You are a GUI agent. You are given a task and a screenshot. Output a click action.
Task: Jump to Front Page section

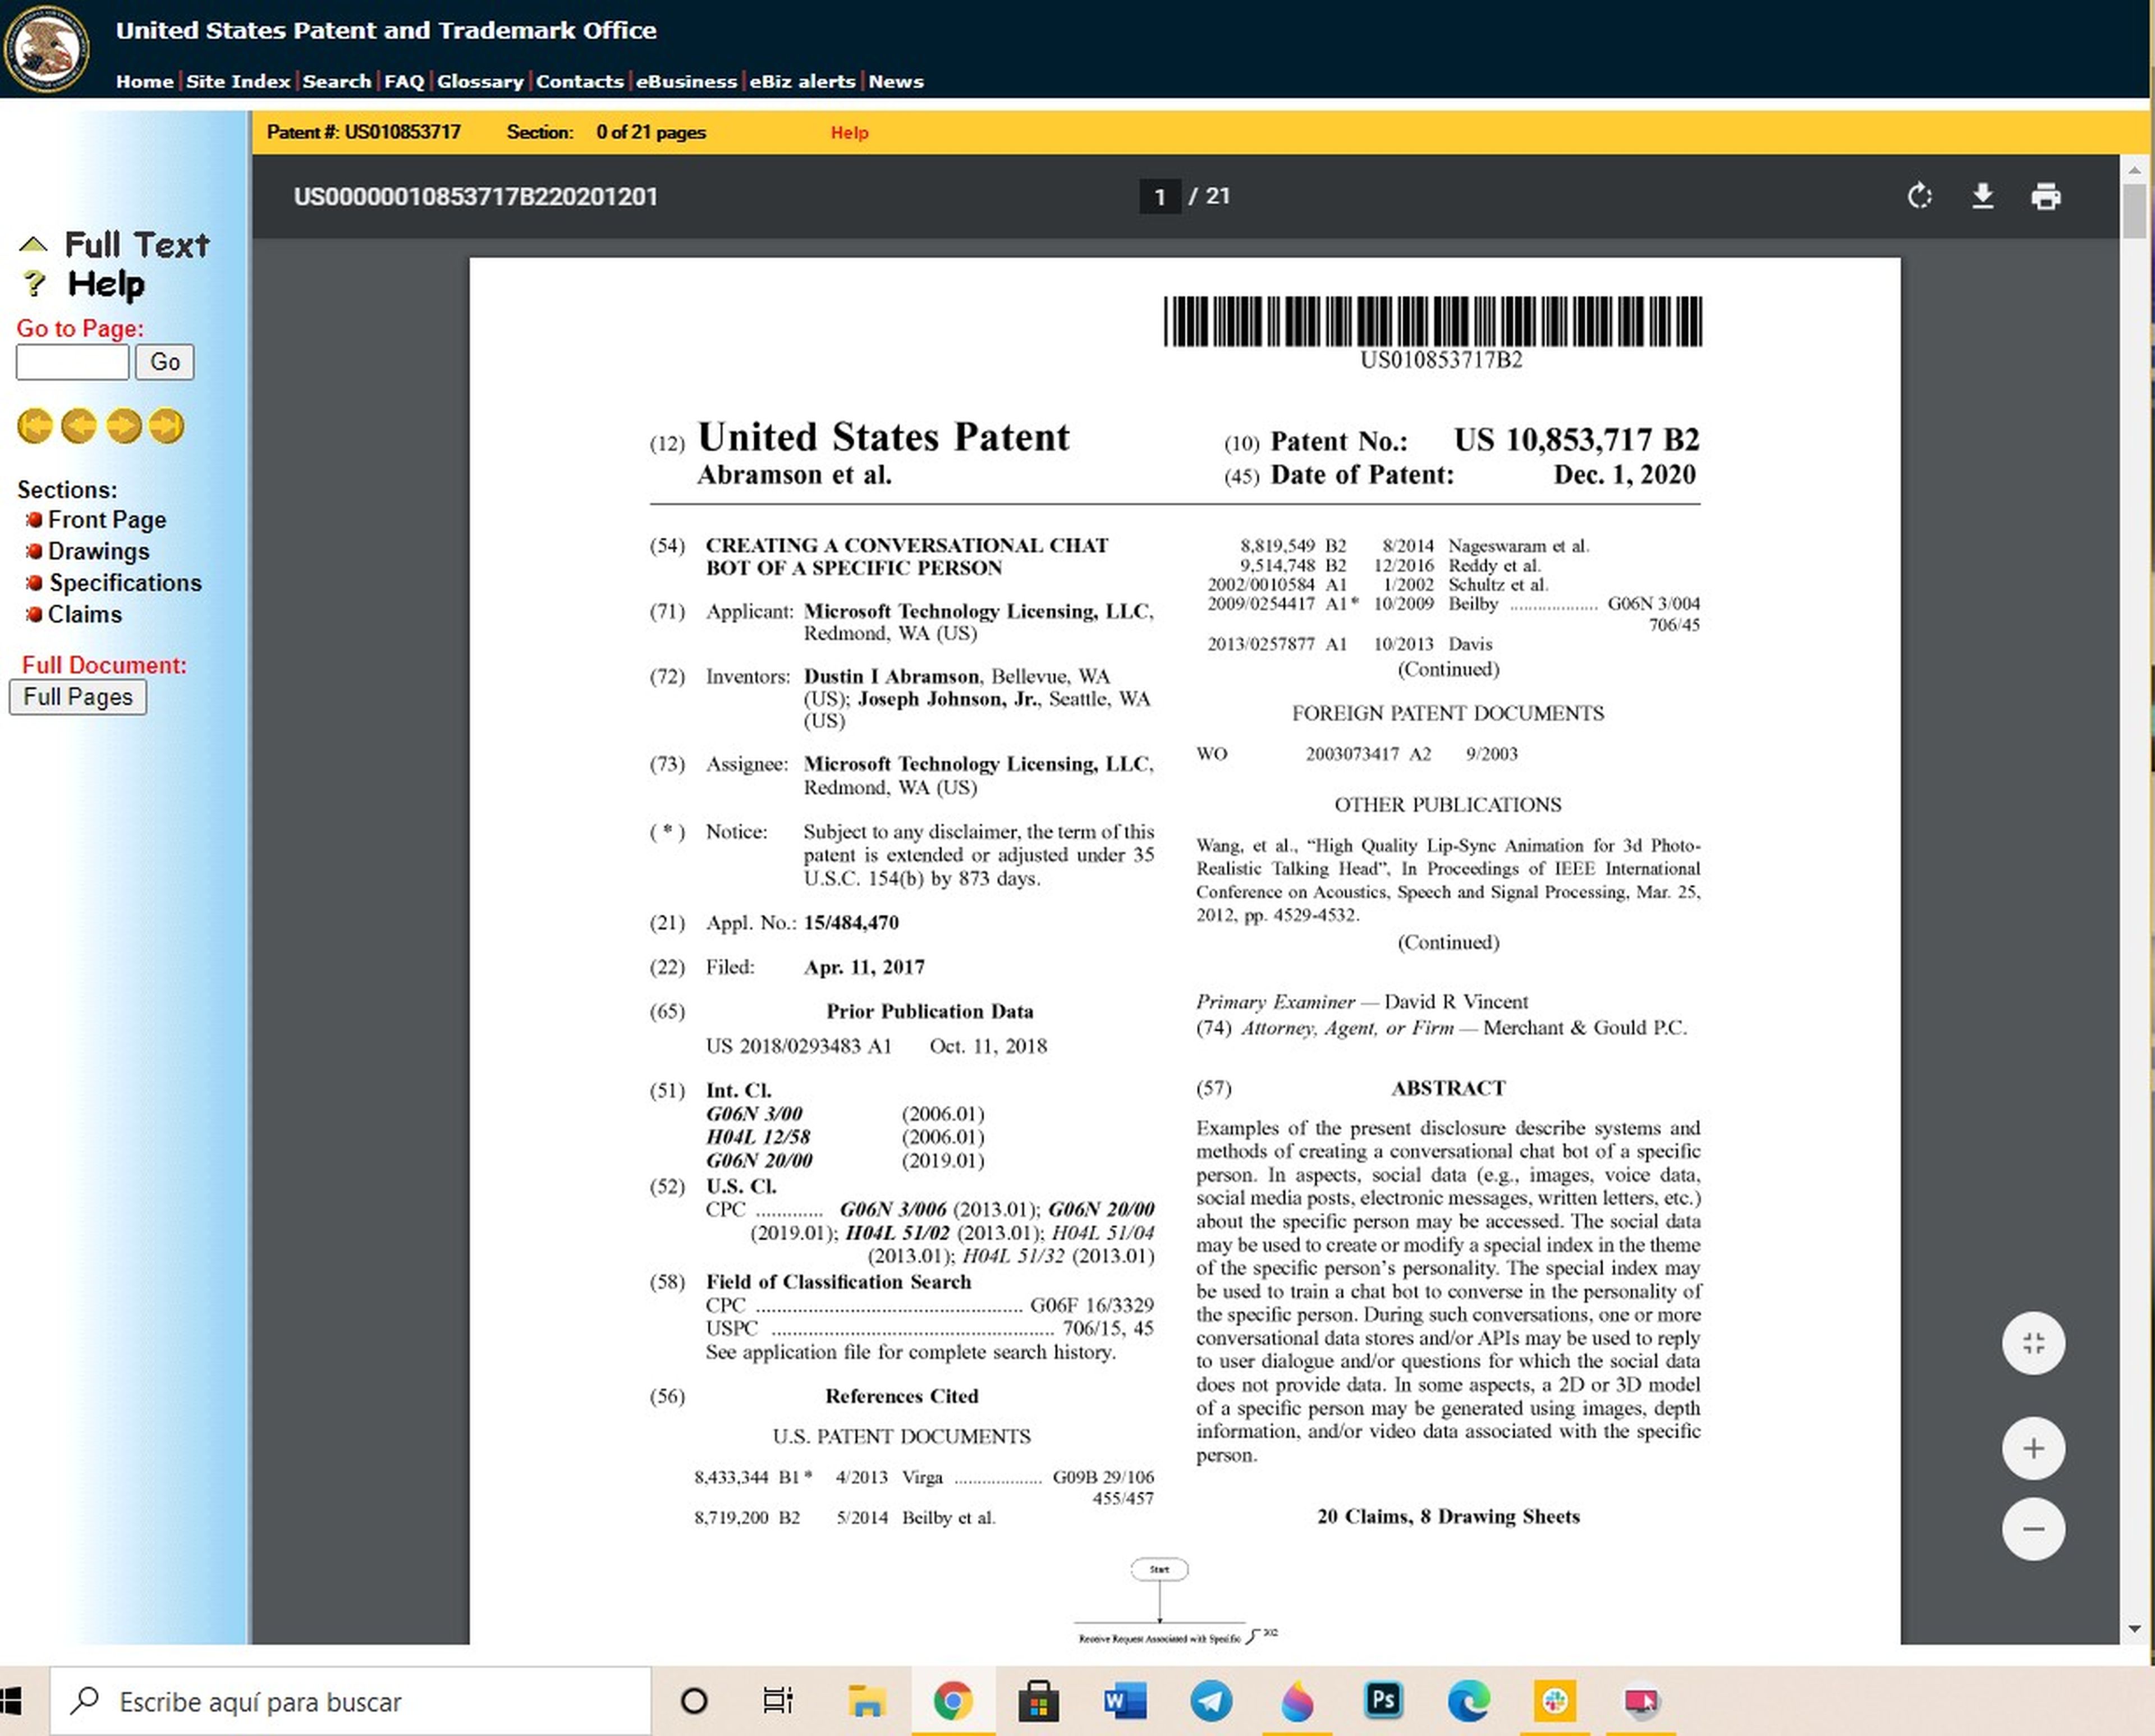coord(107,520)
